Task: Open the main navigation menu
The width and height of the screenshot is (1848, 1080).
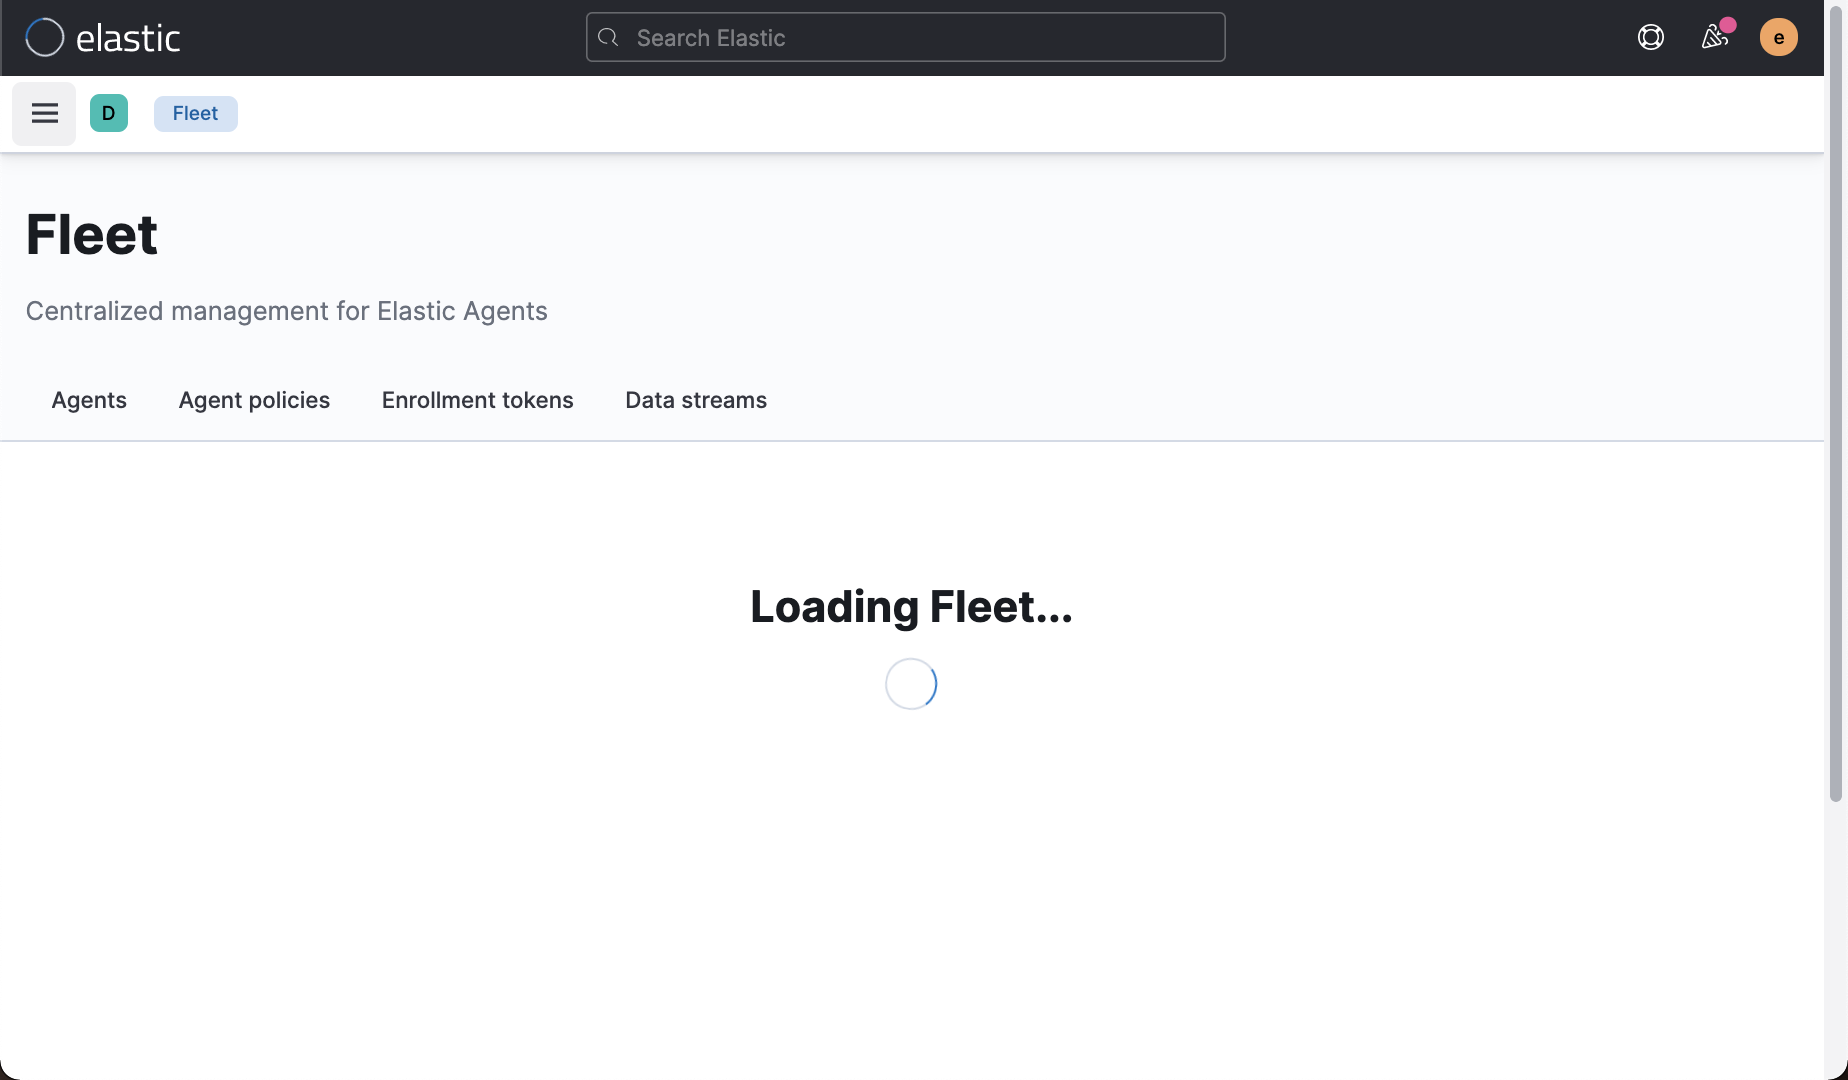Action: (x=43, y=113)
